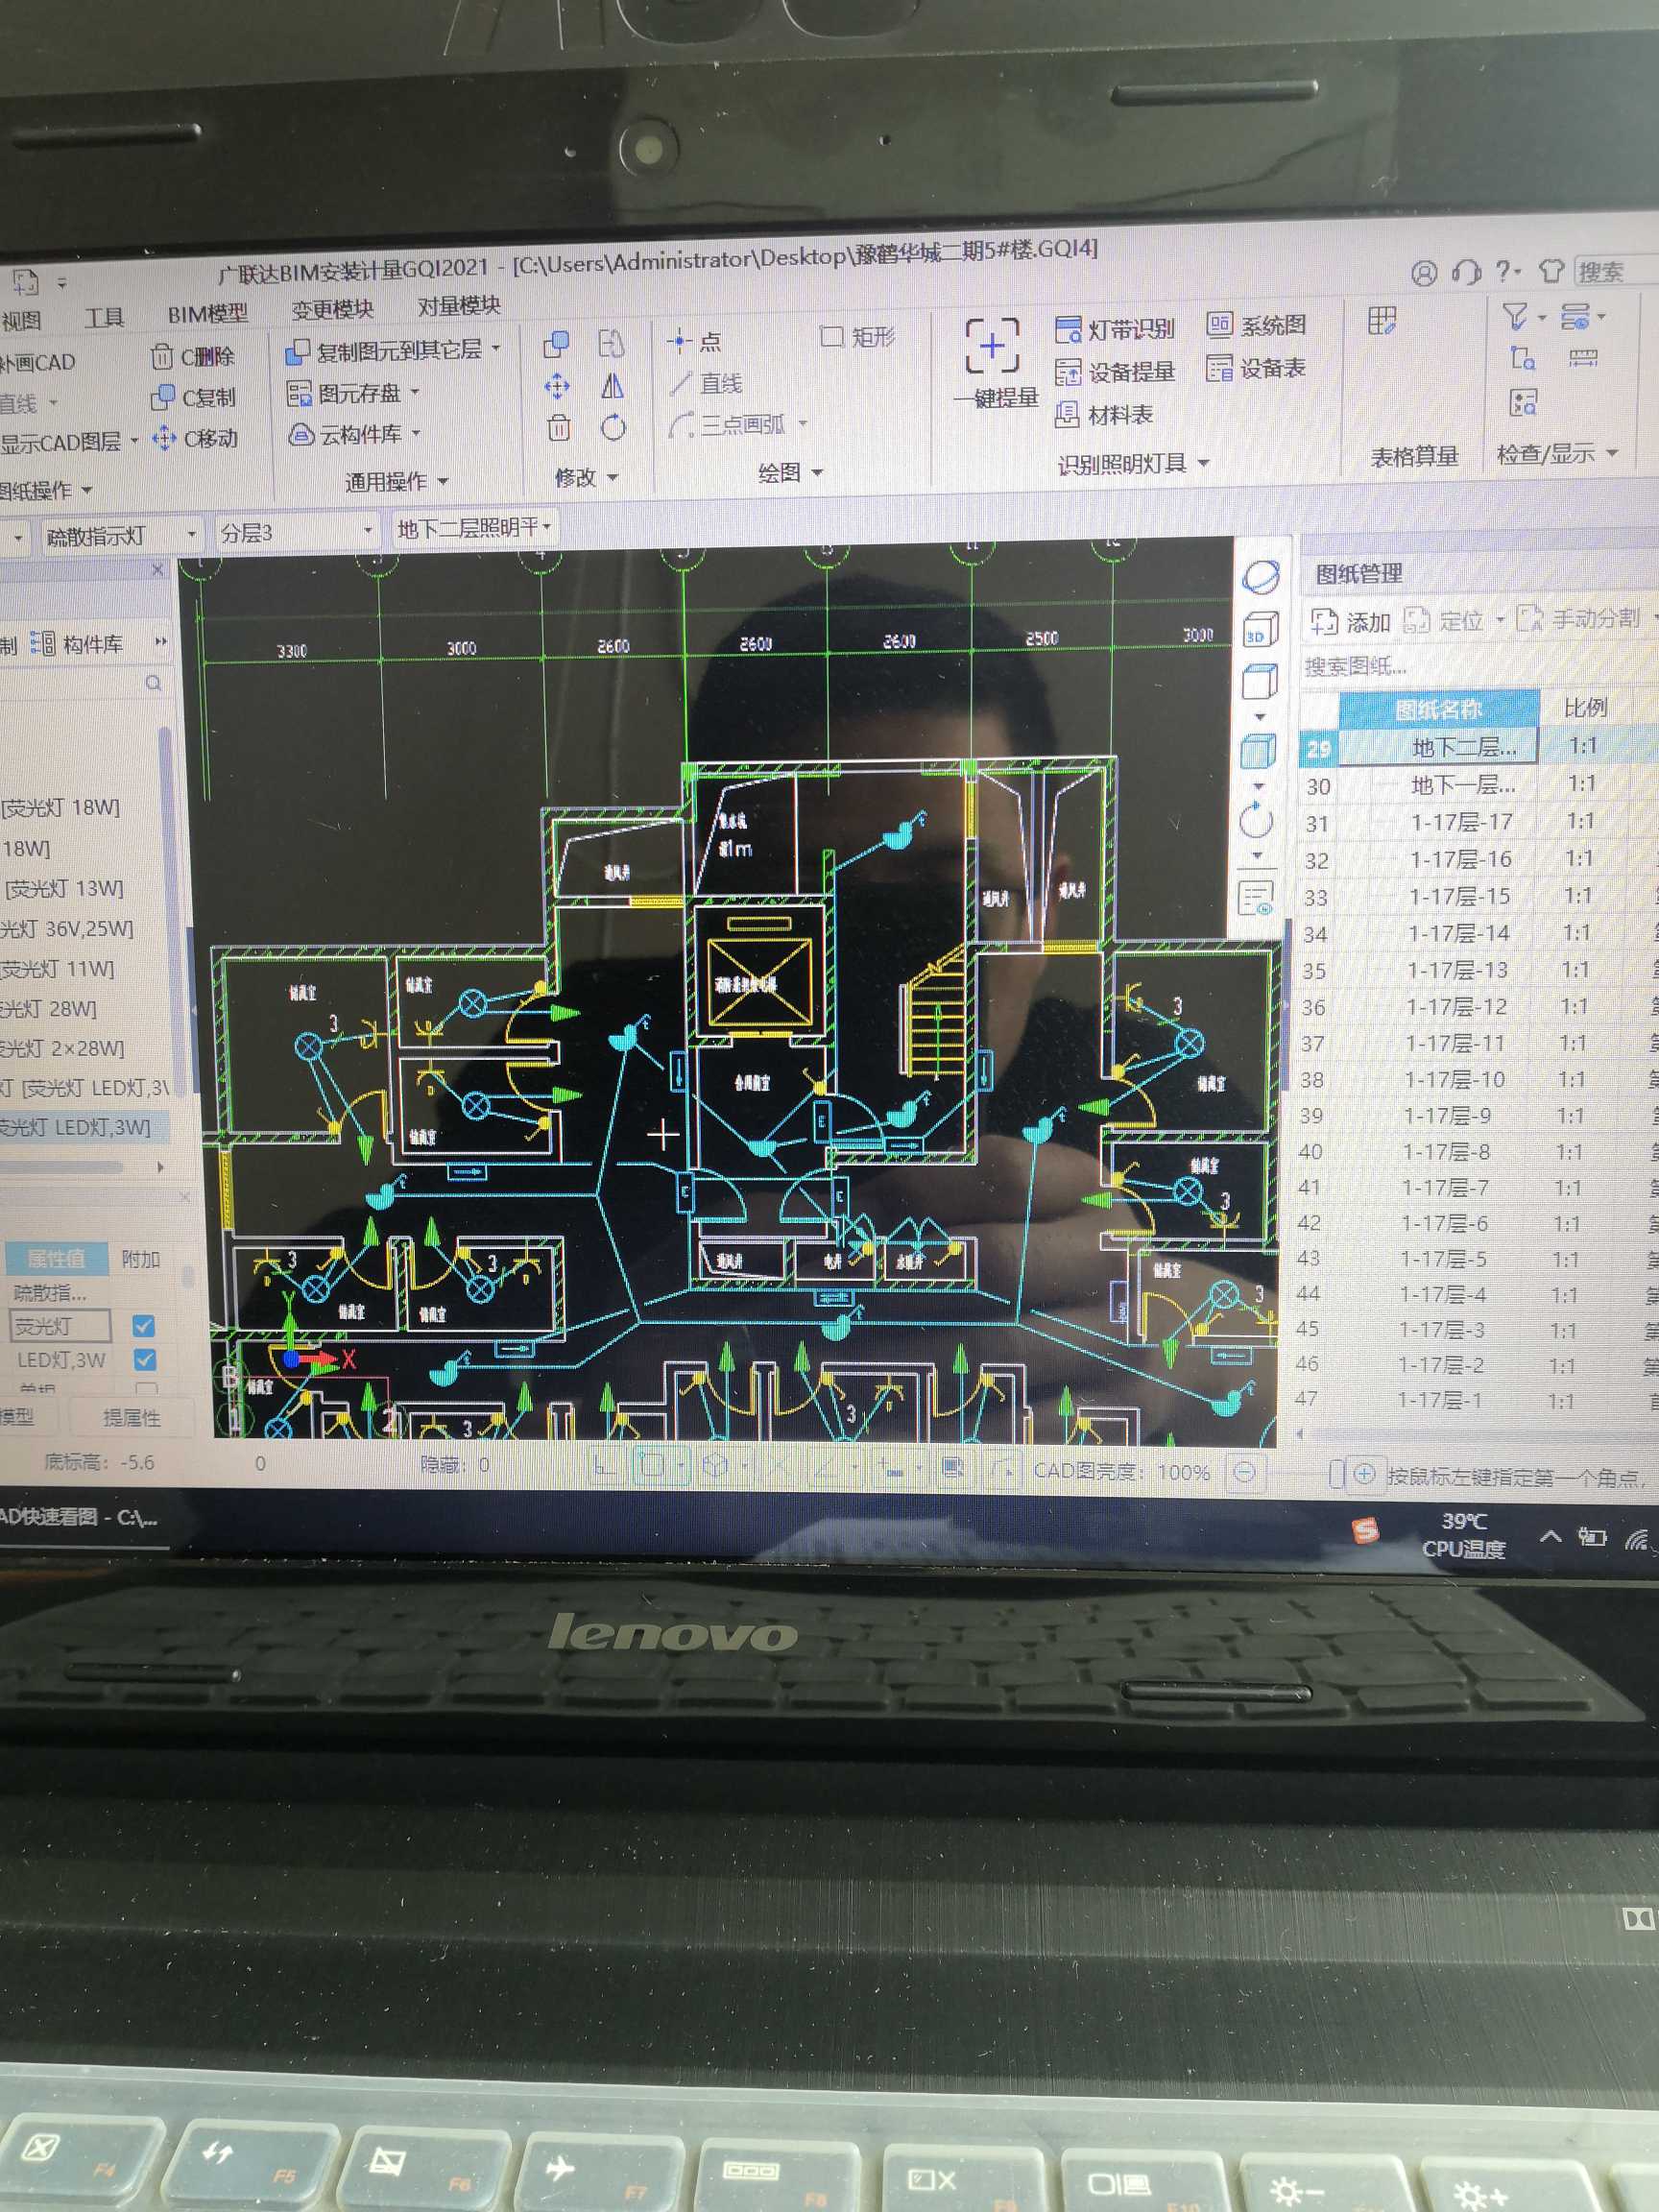Click the 设备提量 equipment quantity tool
The image size is (1659, 2212).
[1114, 372]
